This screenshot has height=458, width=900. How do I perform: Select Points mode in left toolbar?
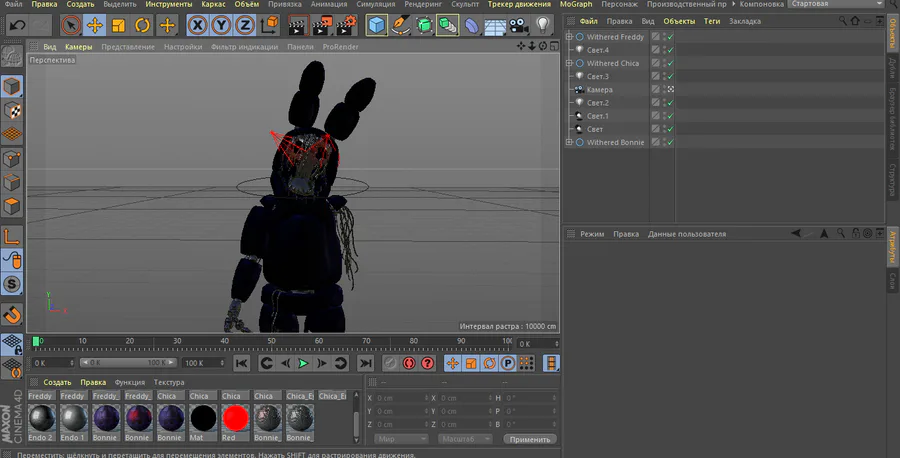tap(12, 158)
